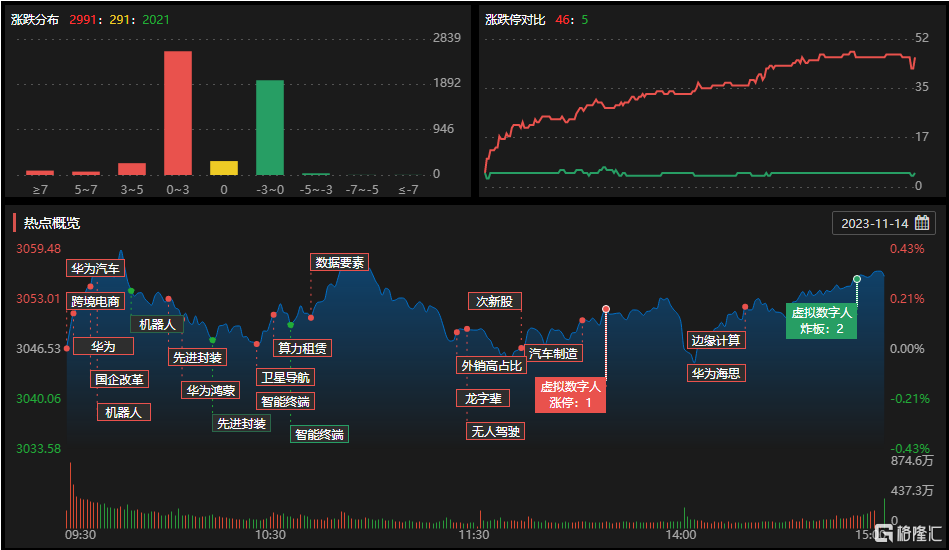Click the 国企改革 hotspot tag
This screenshot has height=550, width=949.
(119, 379)
